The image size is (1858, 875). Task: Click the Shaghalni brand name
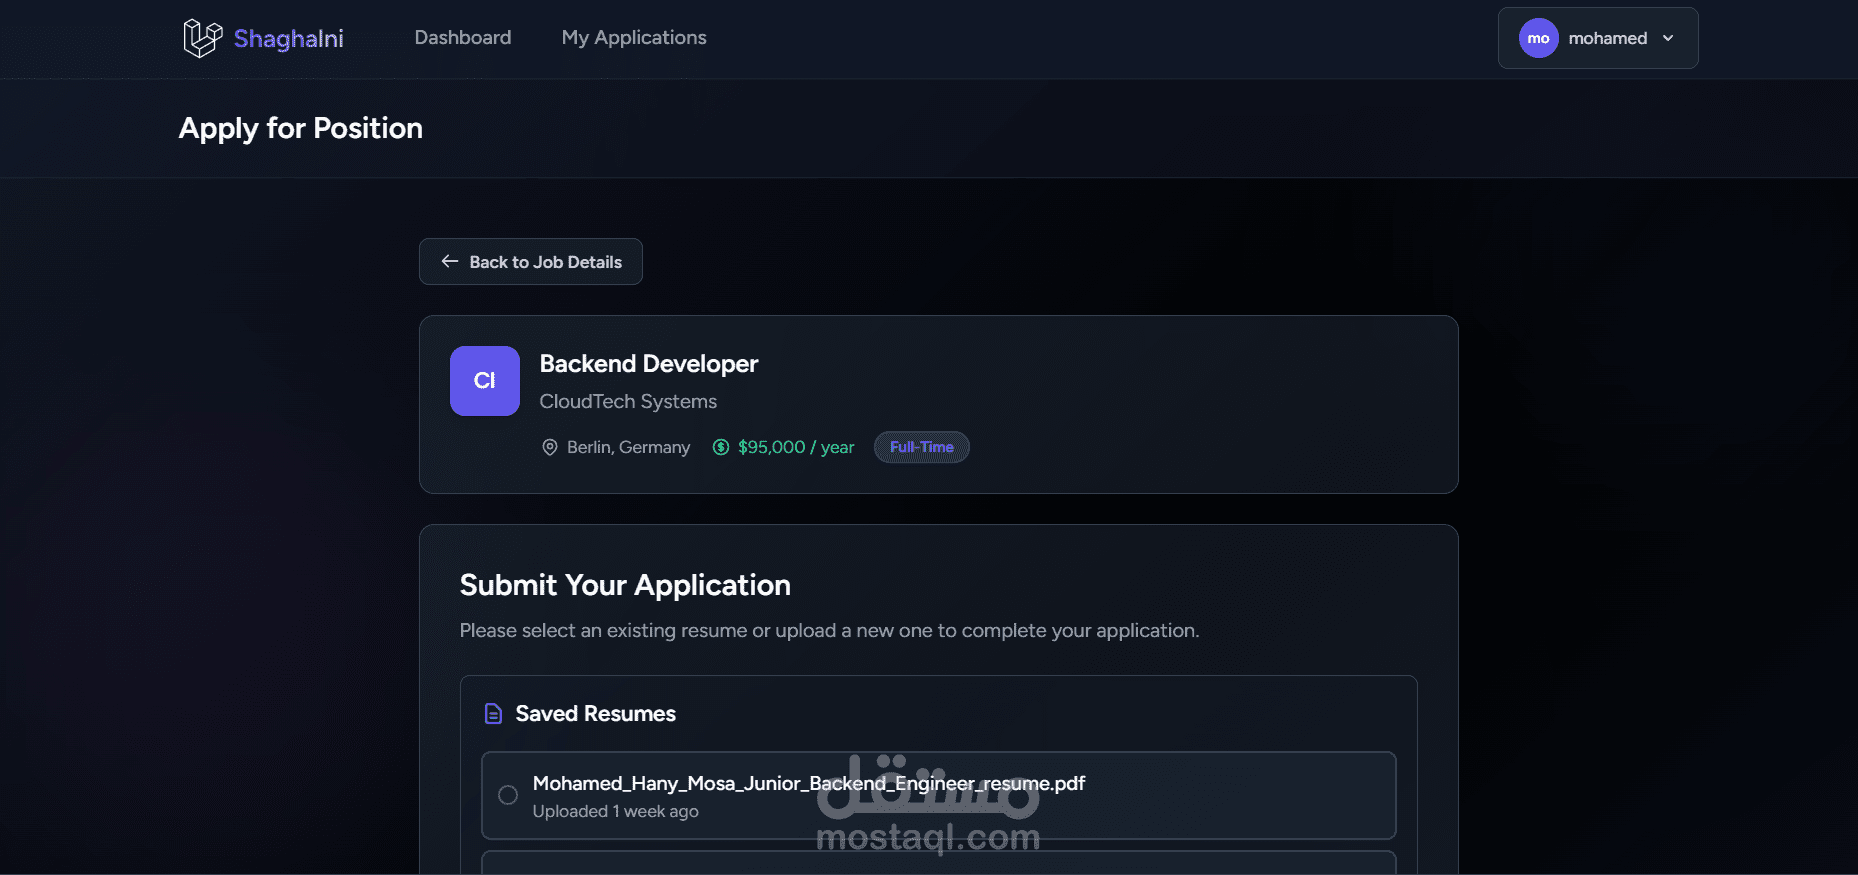(x=288, y=38)
